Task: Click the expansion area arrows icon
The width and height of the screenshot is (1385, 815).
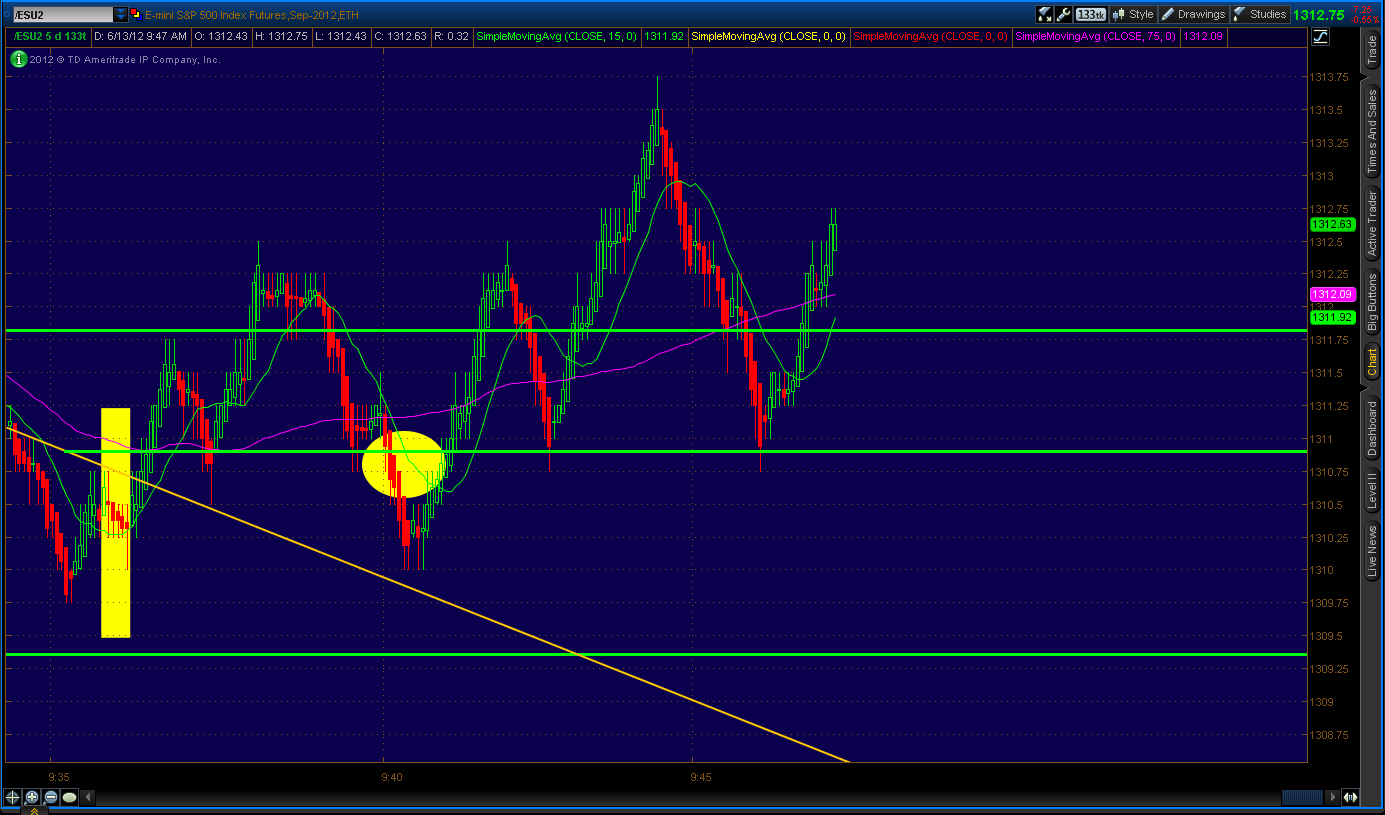Action: point(1350,797)
